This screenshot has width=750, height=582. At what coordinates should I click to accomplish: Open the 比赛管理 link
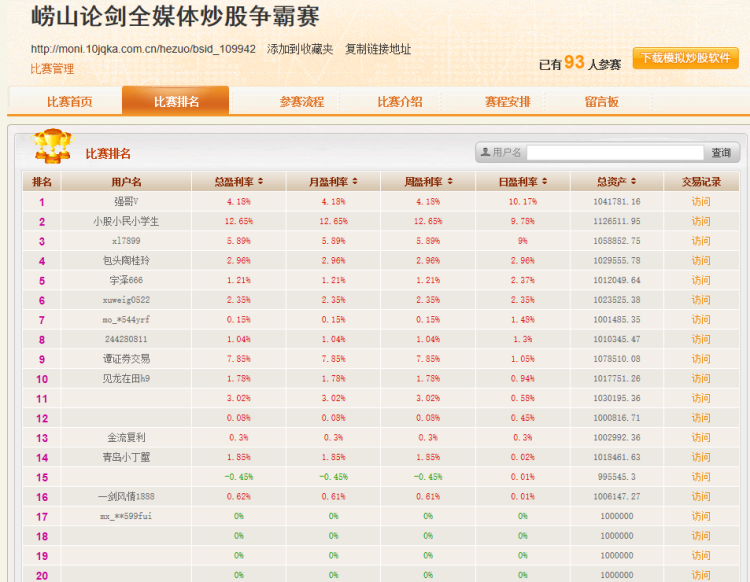click(52, 69)
